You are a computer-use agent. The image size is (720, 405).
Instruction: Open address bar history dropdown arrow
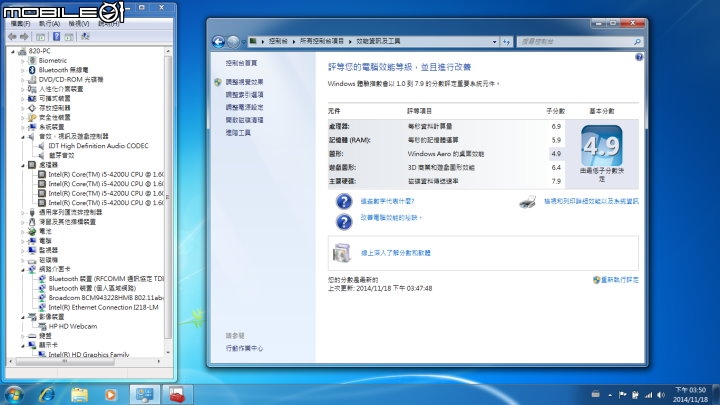point(495,42)
